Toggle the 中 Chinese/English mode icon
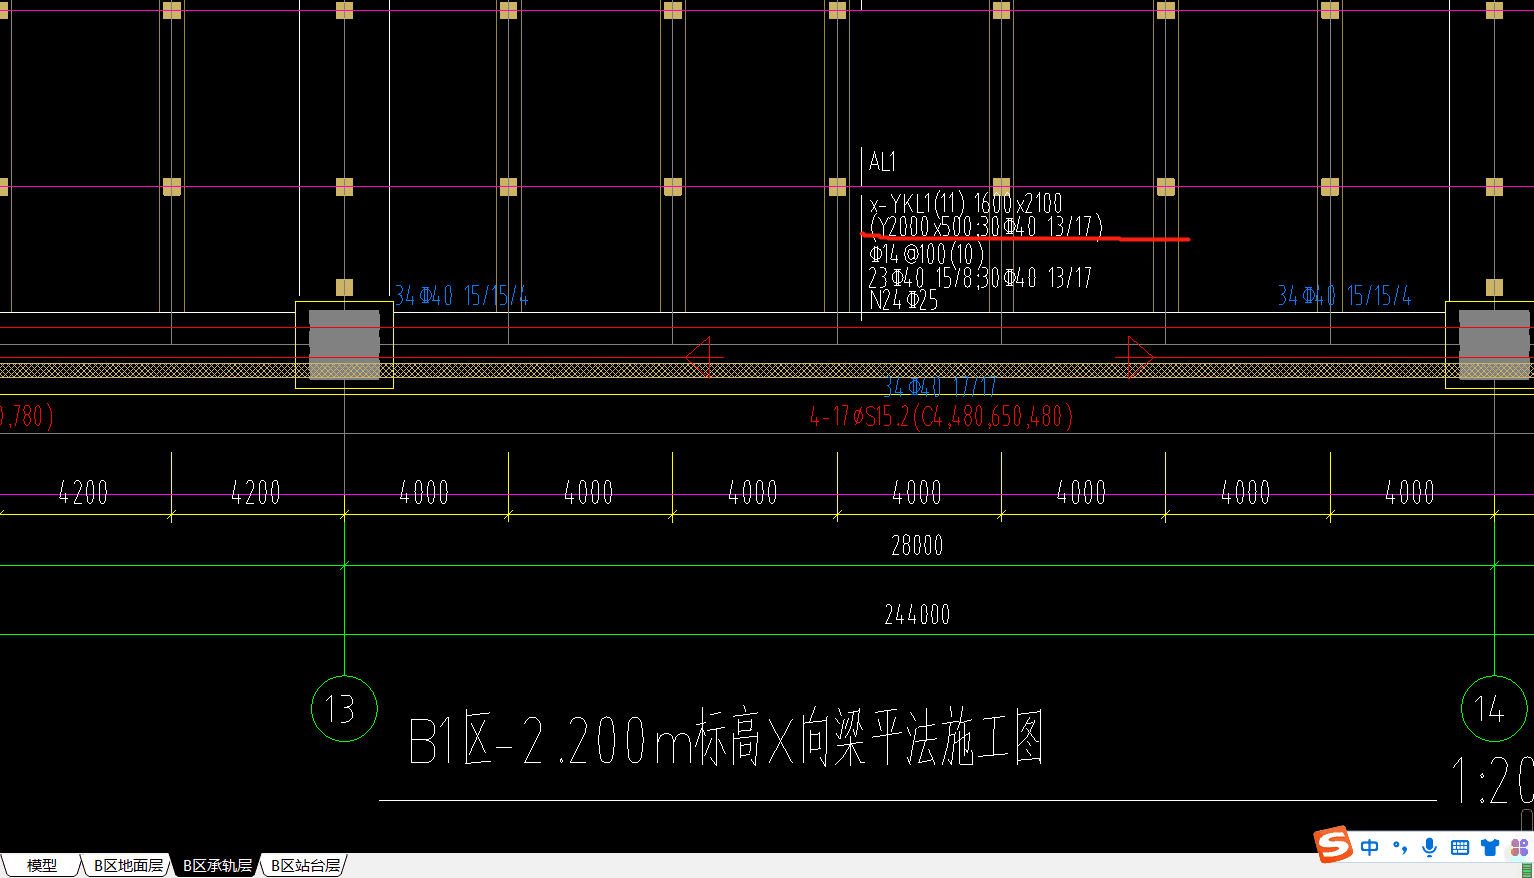The image size is (1534, 878). 1370,847
